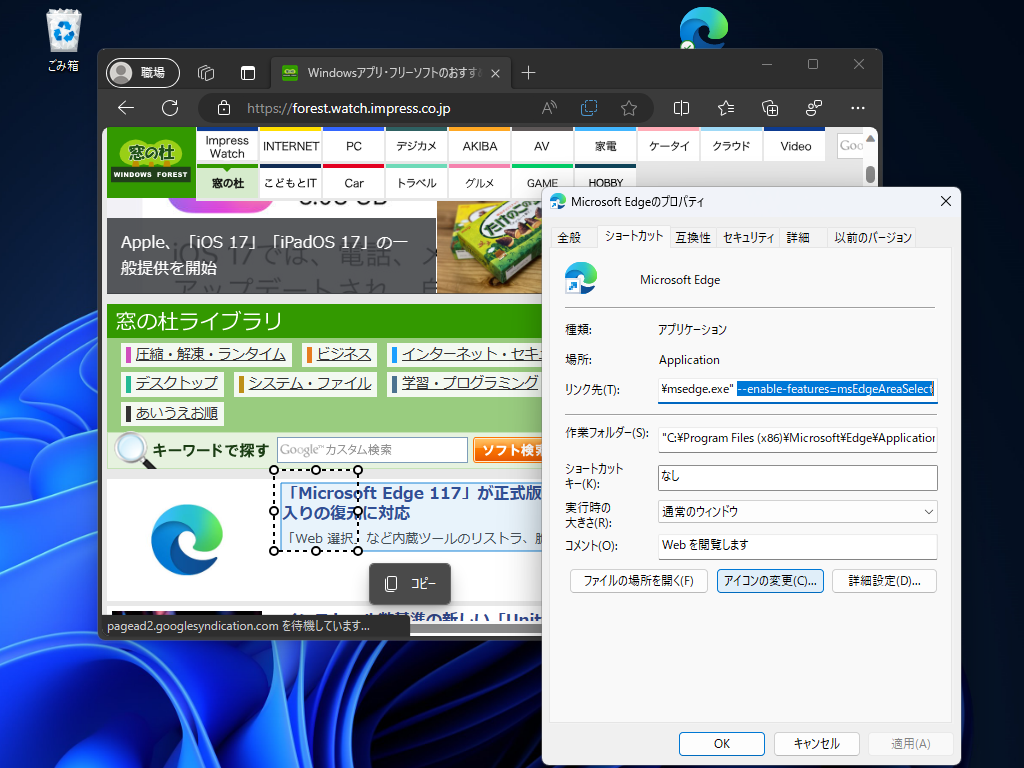Switch to the 全般 tab

[572, 237]
